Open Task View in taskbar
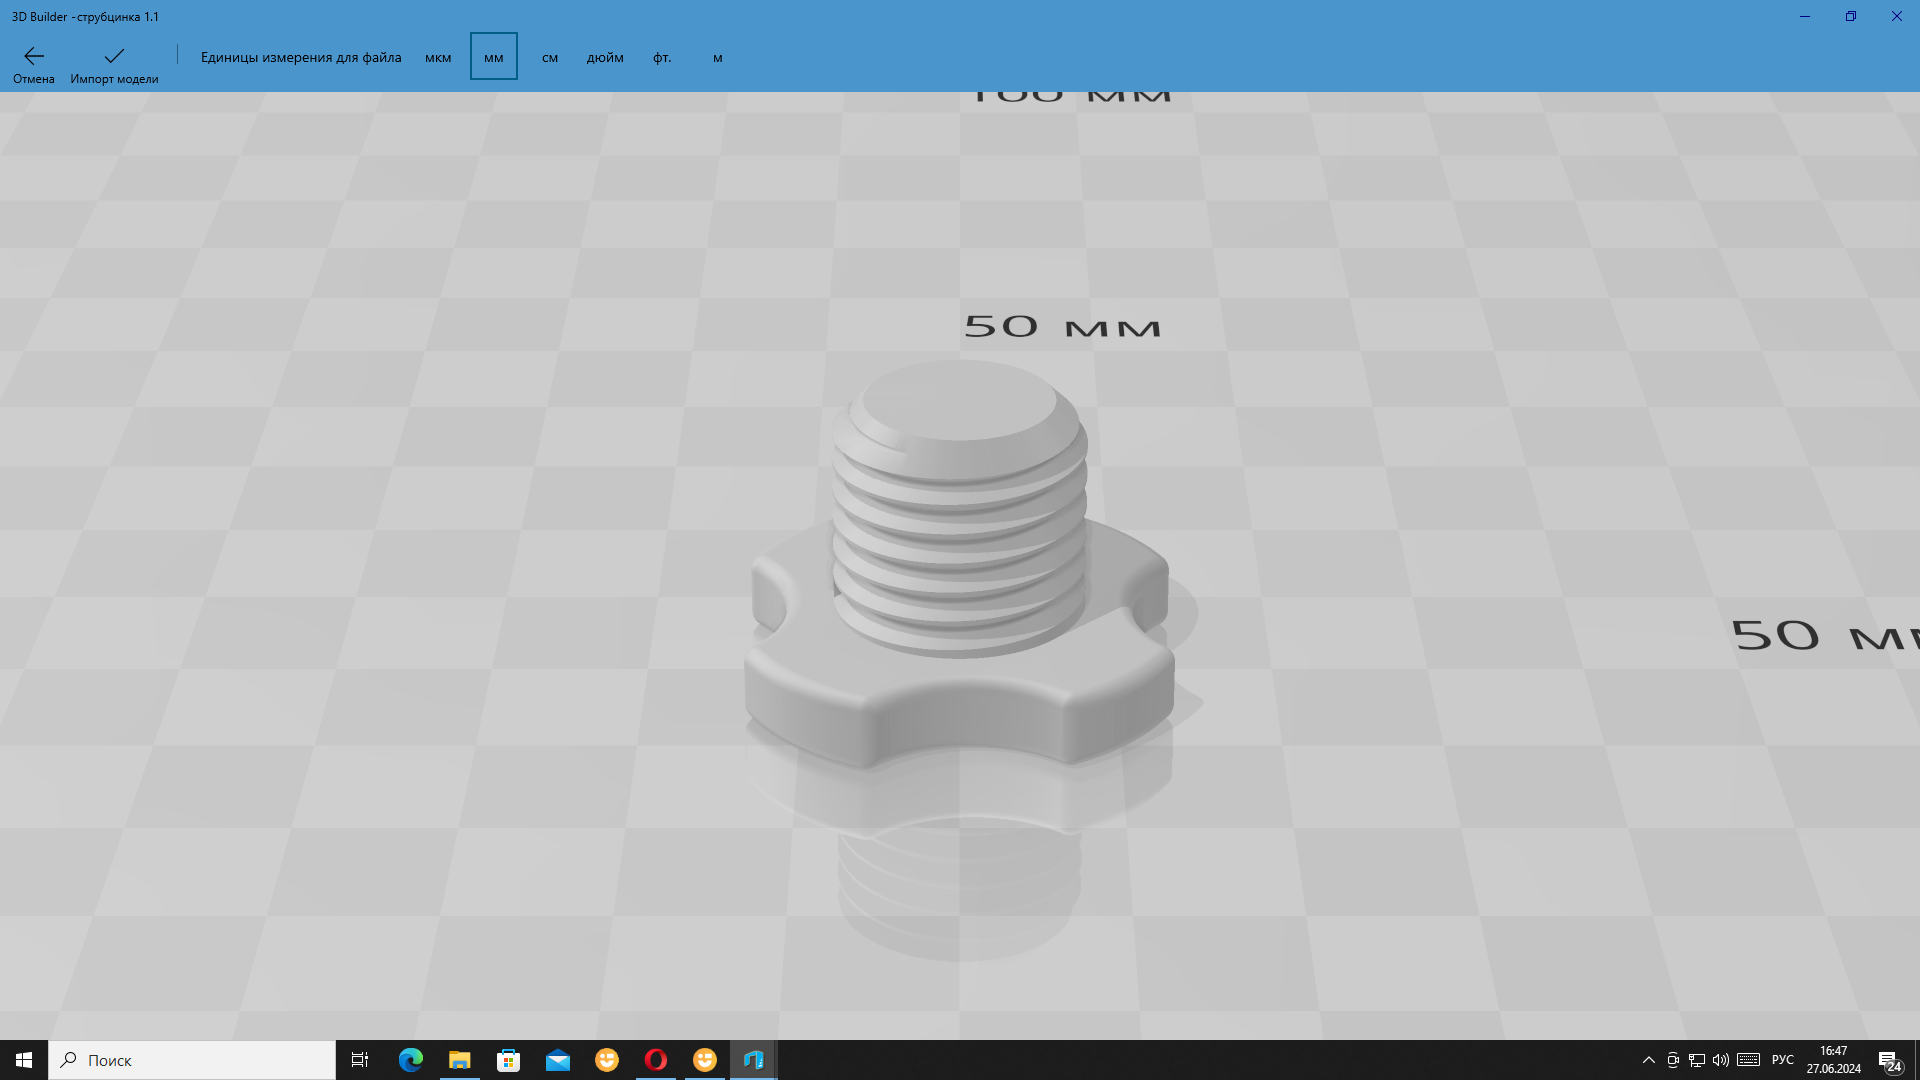The width and height of the screenshot is (1920, 1080). coord(360,1060)
